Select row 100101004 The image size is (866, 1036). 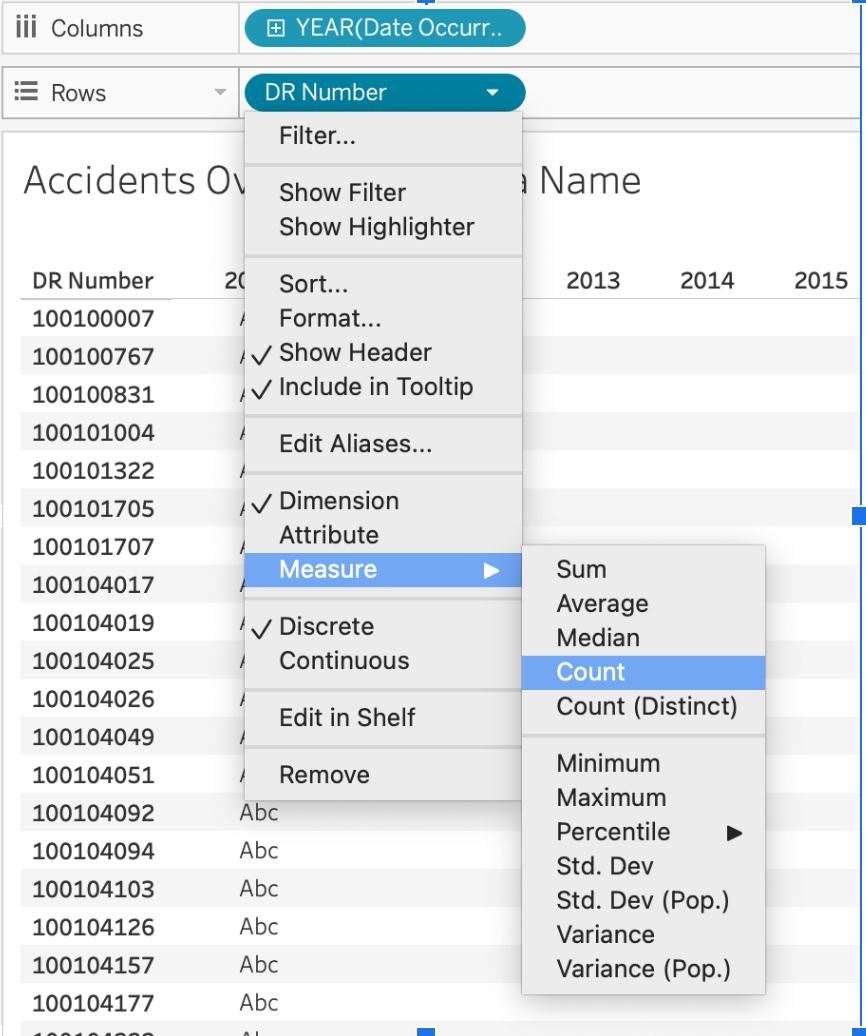click(93, 433)
